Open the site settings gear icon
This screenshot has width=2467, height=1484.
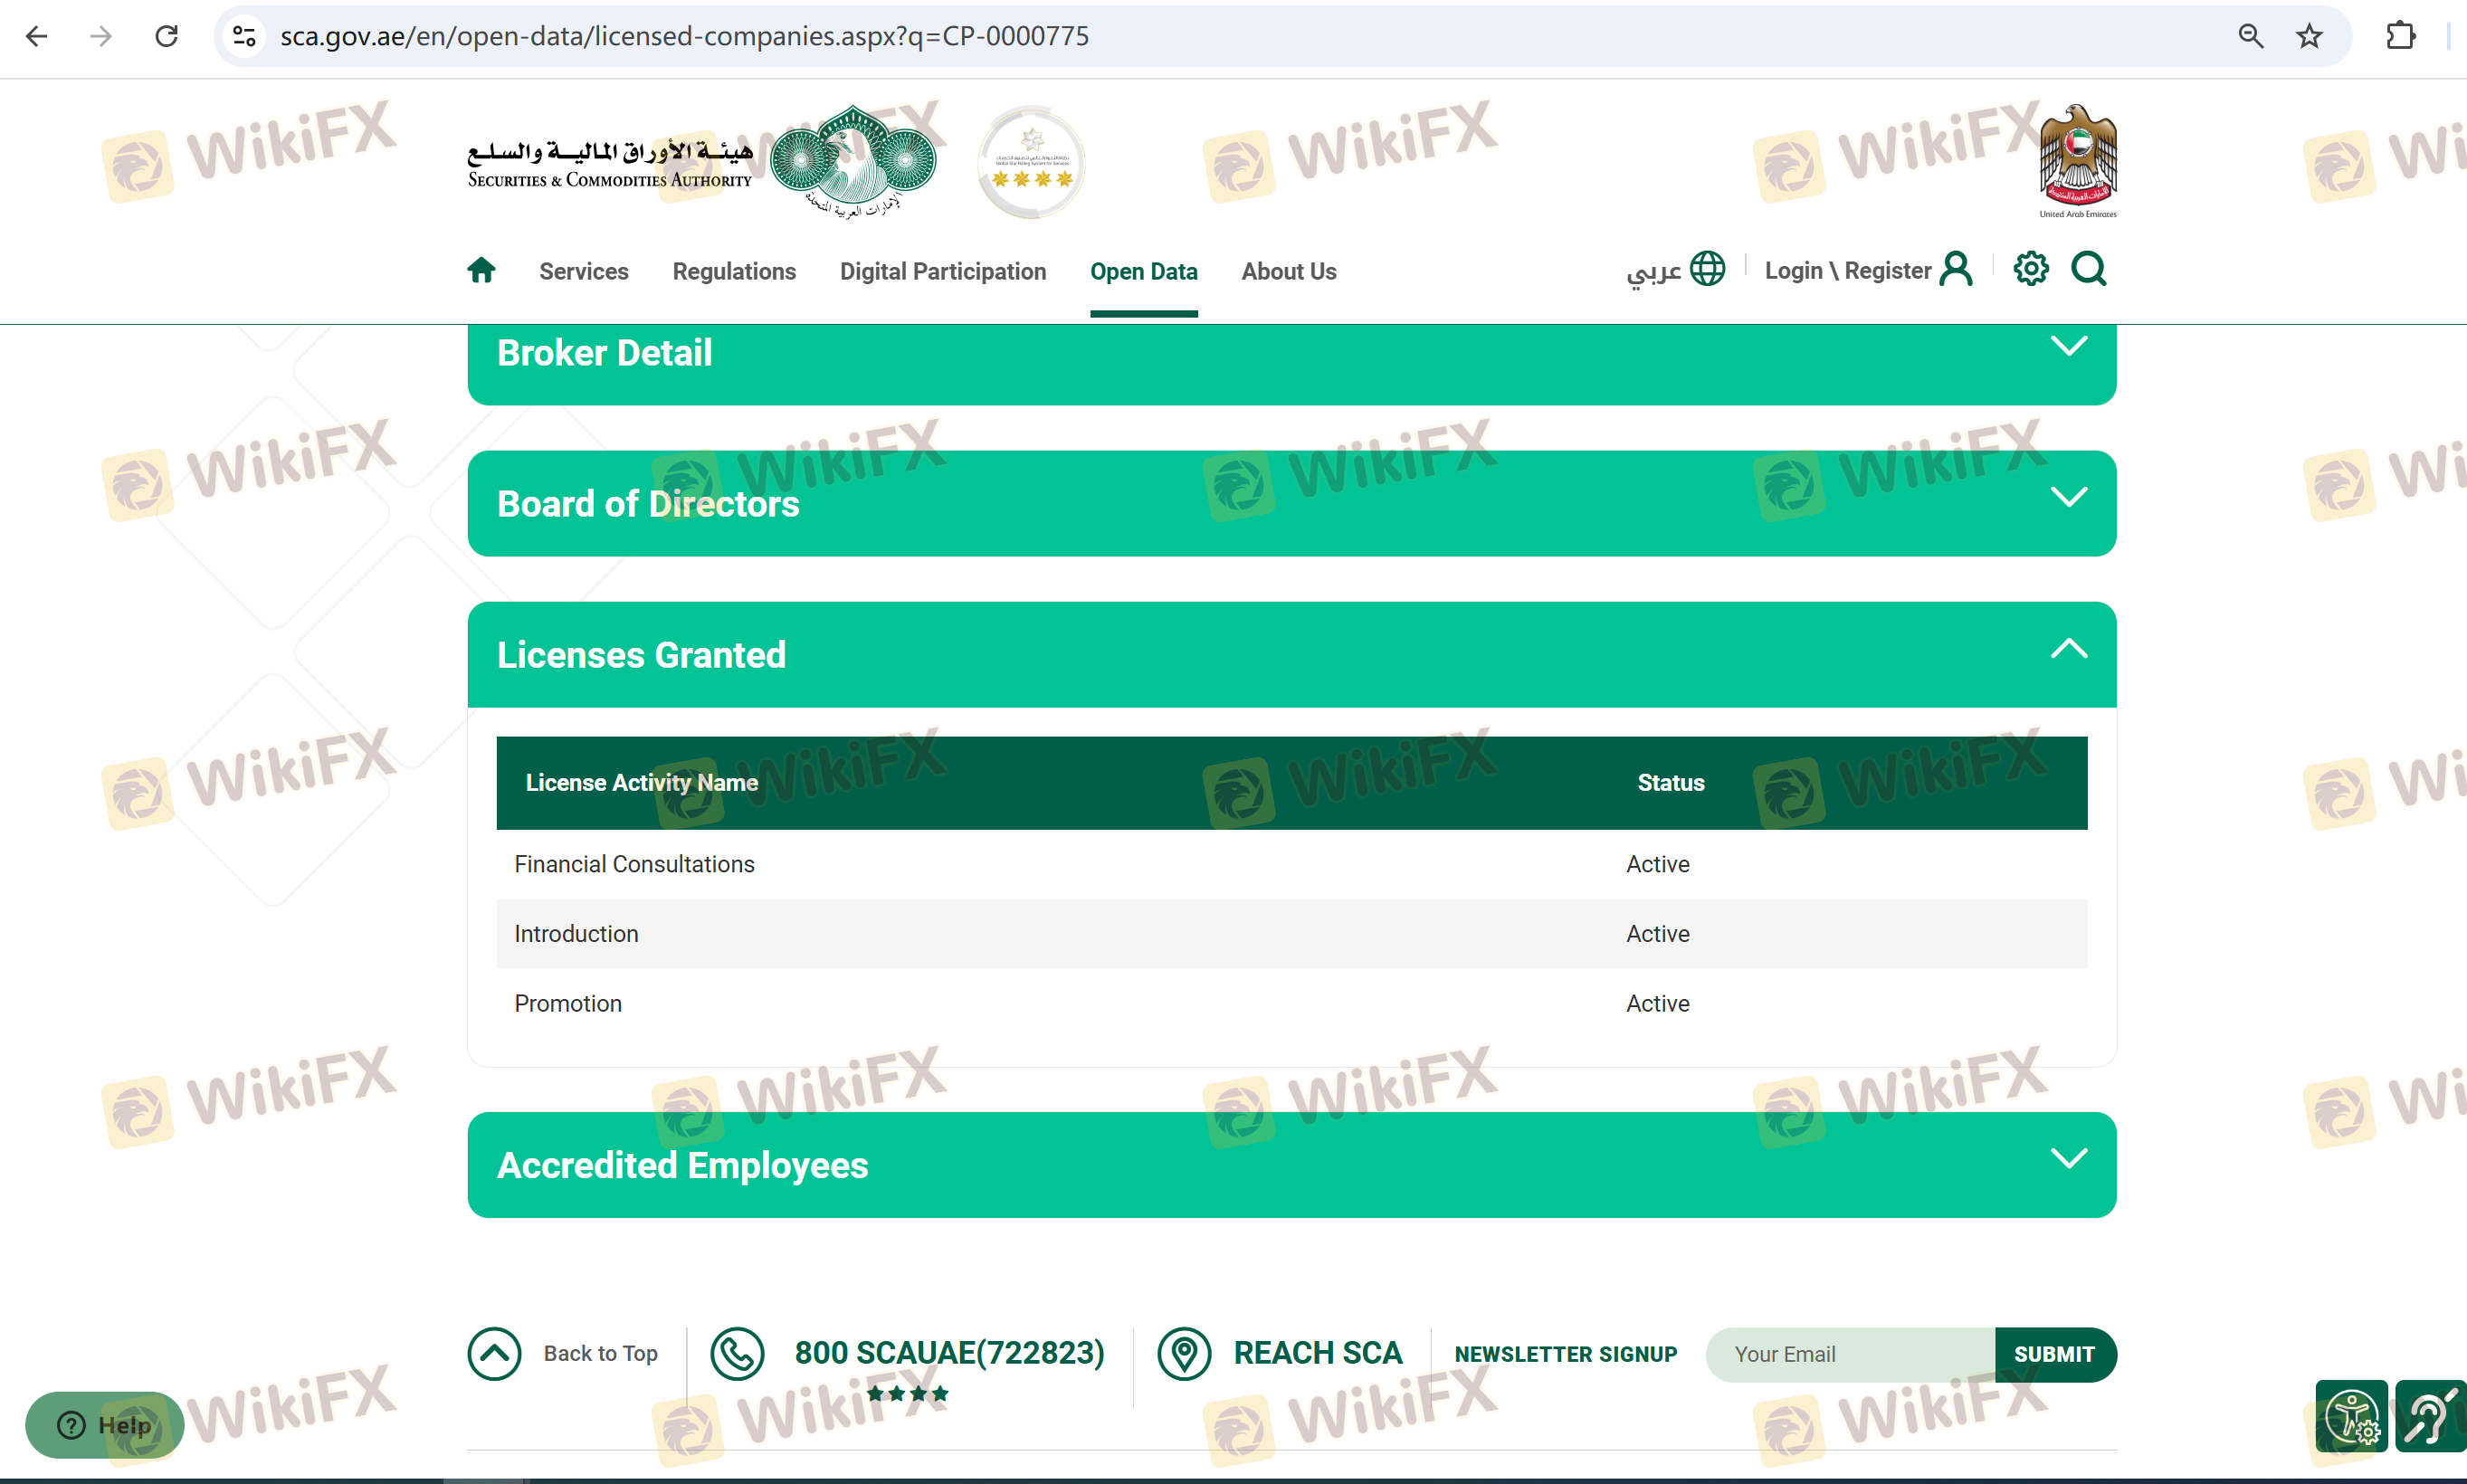(2030, 269)
